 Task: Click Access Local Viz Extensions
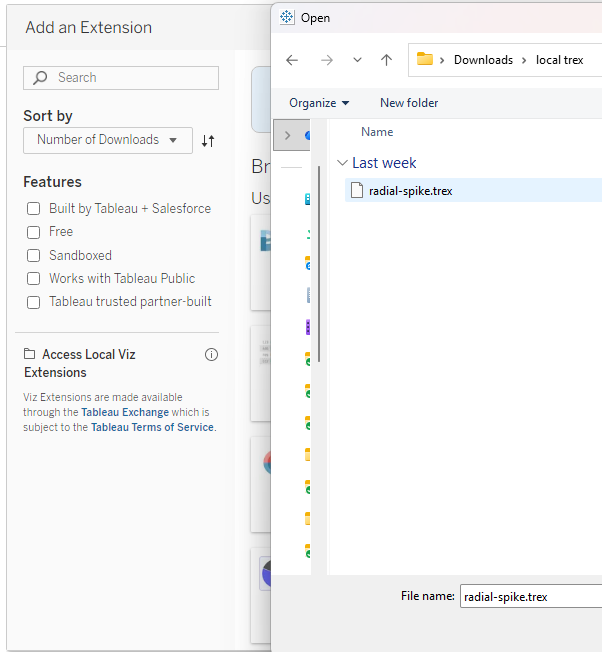(80, 363)
